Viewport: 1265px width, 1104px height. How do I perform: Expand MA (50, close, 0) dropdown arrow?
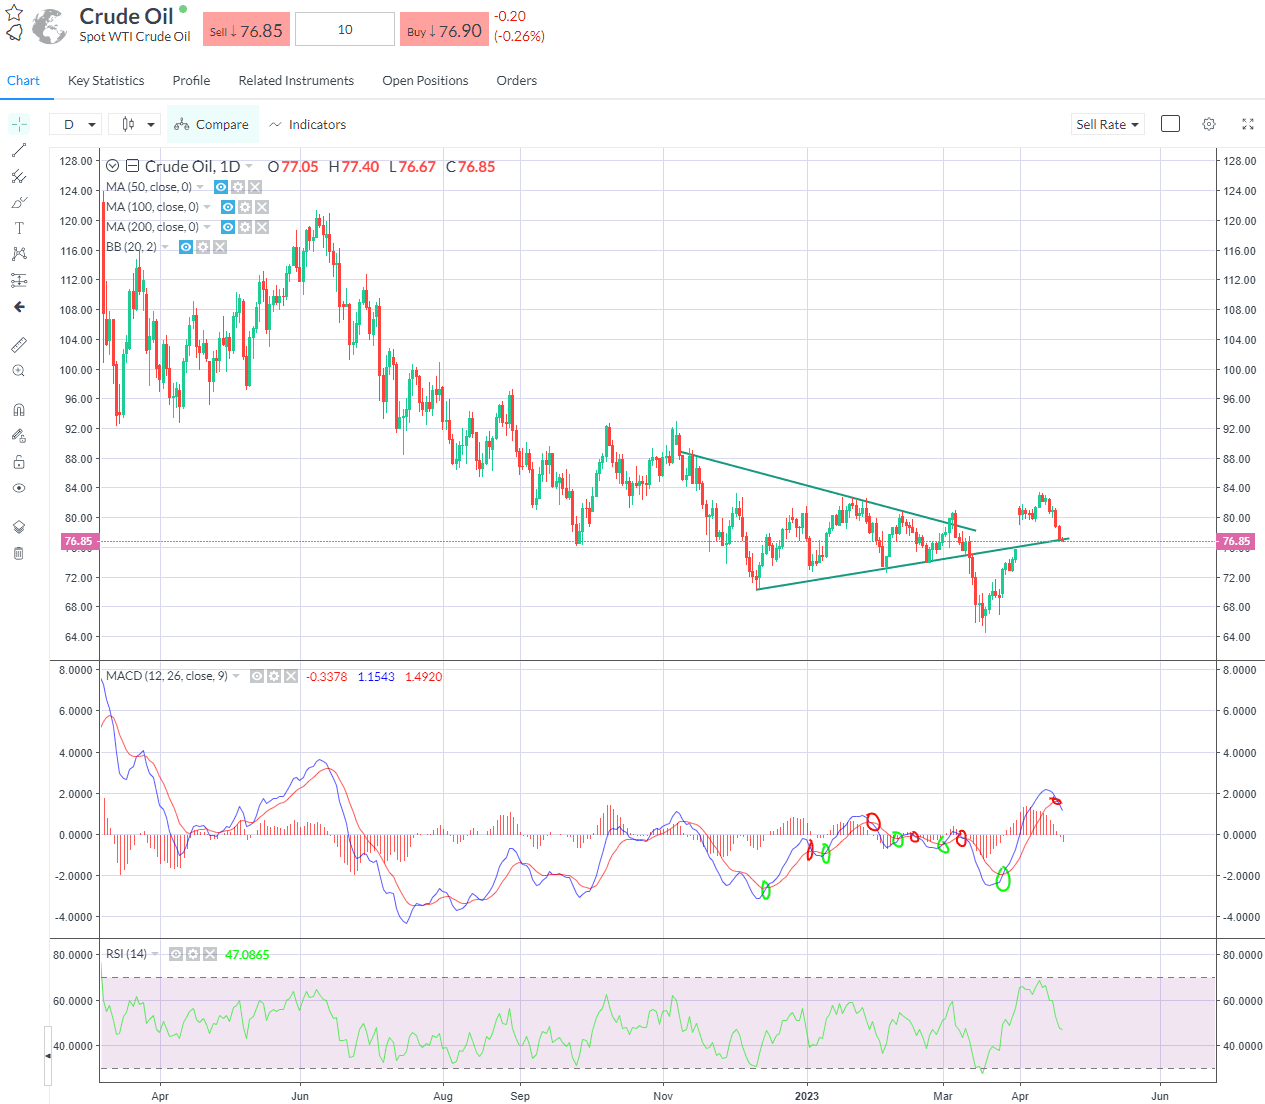click(200, 187)
